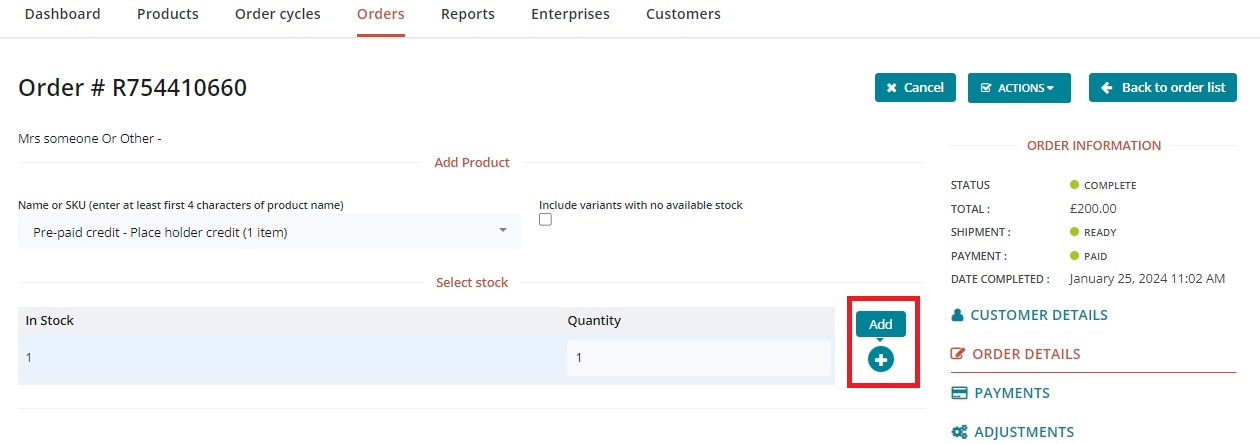Viewport: 1260px width, 444px height.
Task: Go to Order cycles tab
Action: pos(277,14)
